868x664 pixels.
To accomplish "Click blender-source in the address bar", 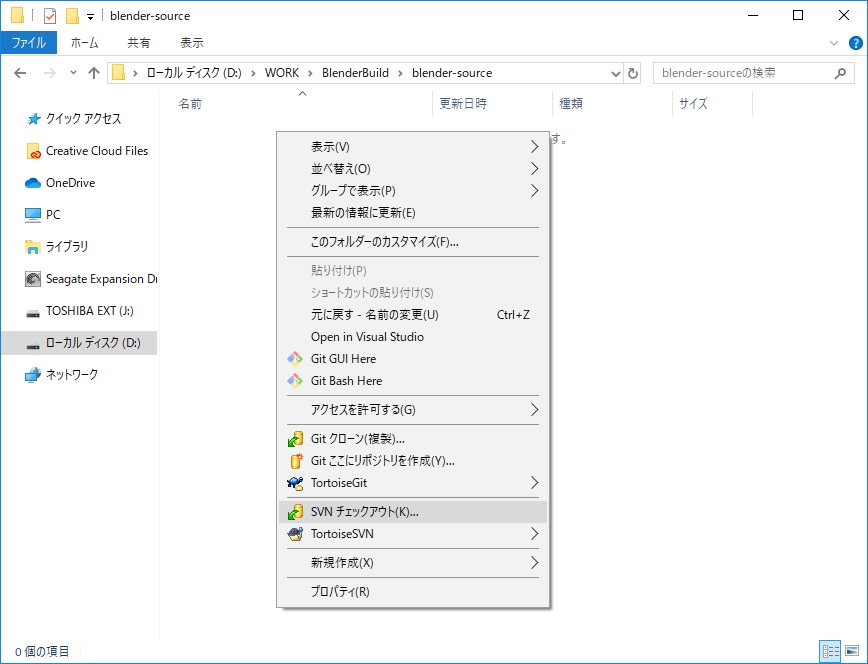I will [x=452, y=73].
